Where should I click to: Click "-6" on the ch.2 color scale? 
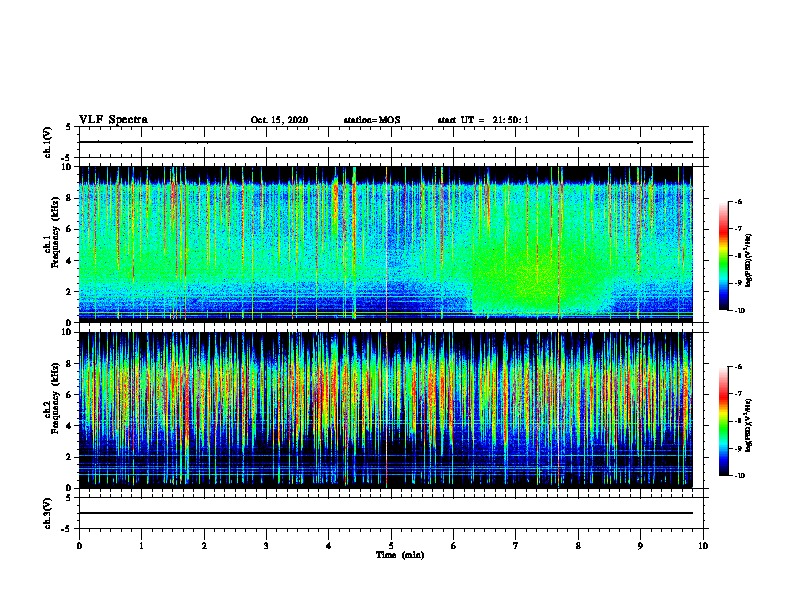click(738, 367)
